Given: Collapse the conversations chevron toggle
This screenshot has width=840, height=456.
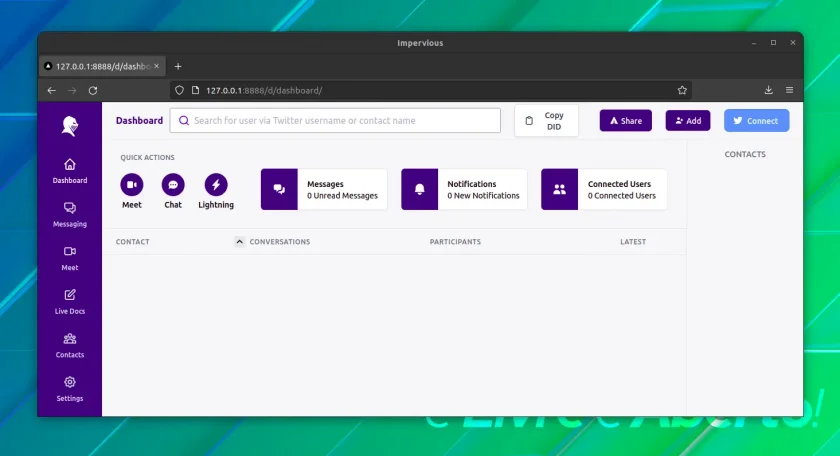Looking at the screenshot, I should 239,242.
